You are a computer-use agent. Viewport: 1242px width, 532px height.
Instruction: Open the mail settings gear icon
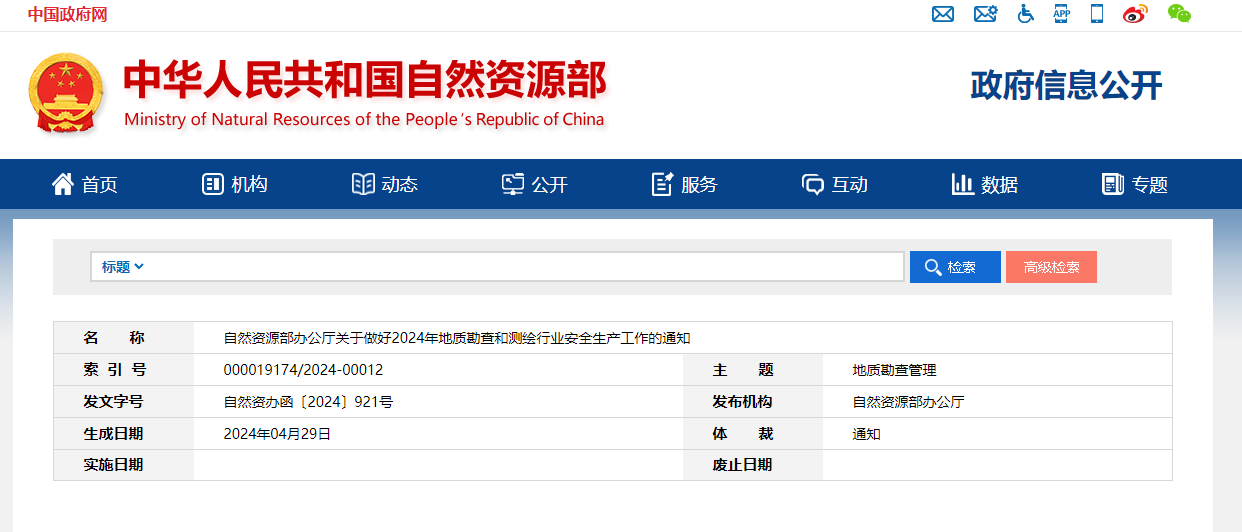pyautogui.click(x=985, y=14)
